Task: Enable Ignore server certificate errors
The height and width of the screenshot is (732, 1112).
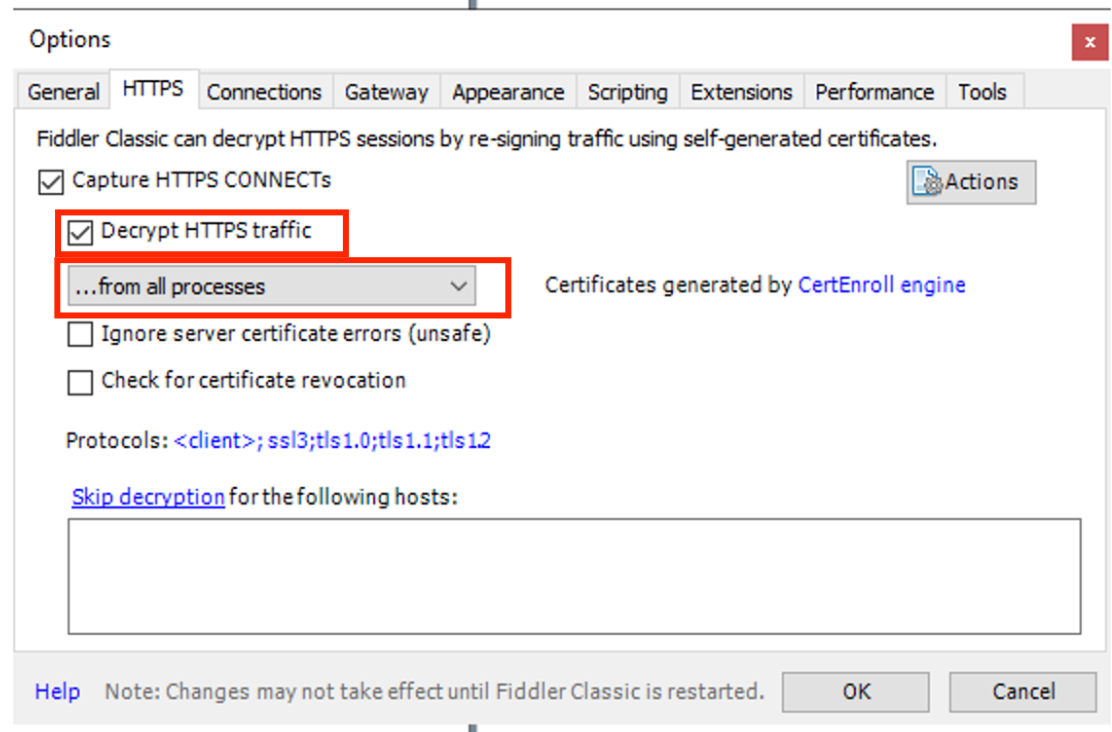Action: [x=80, y=333]
